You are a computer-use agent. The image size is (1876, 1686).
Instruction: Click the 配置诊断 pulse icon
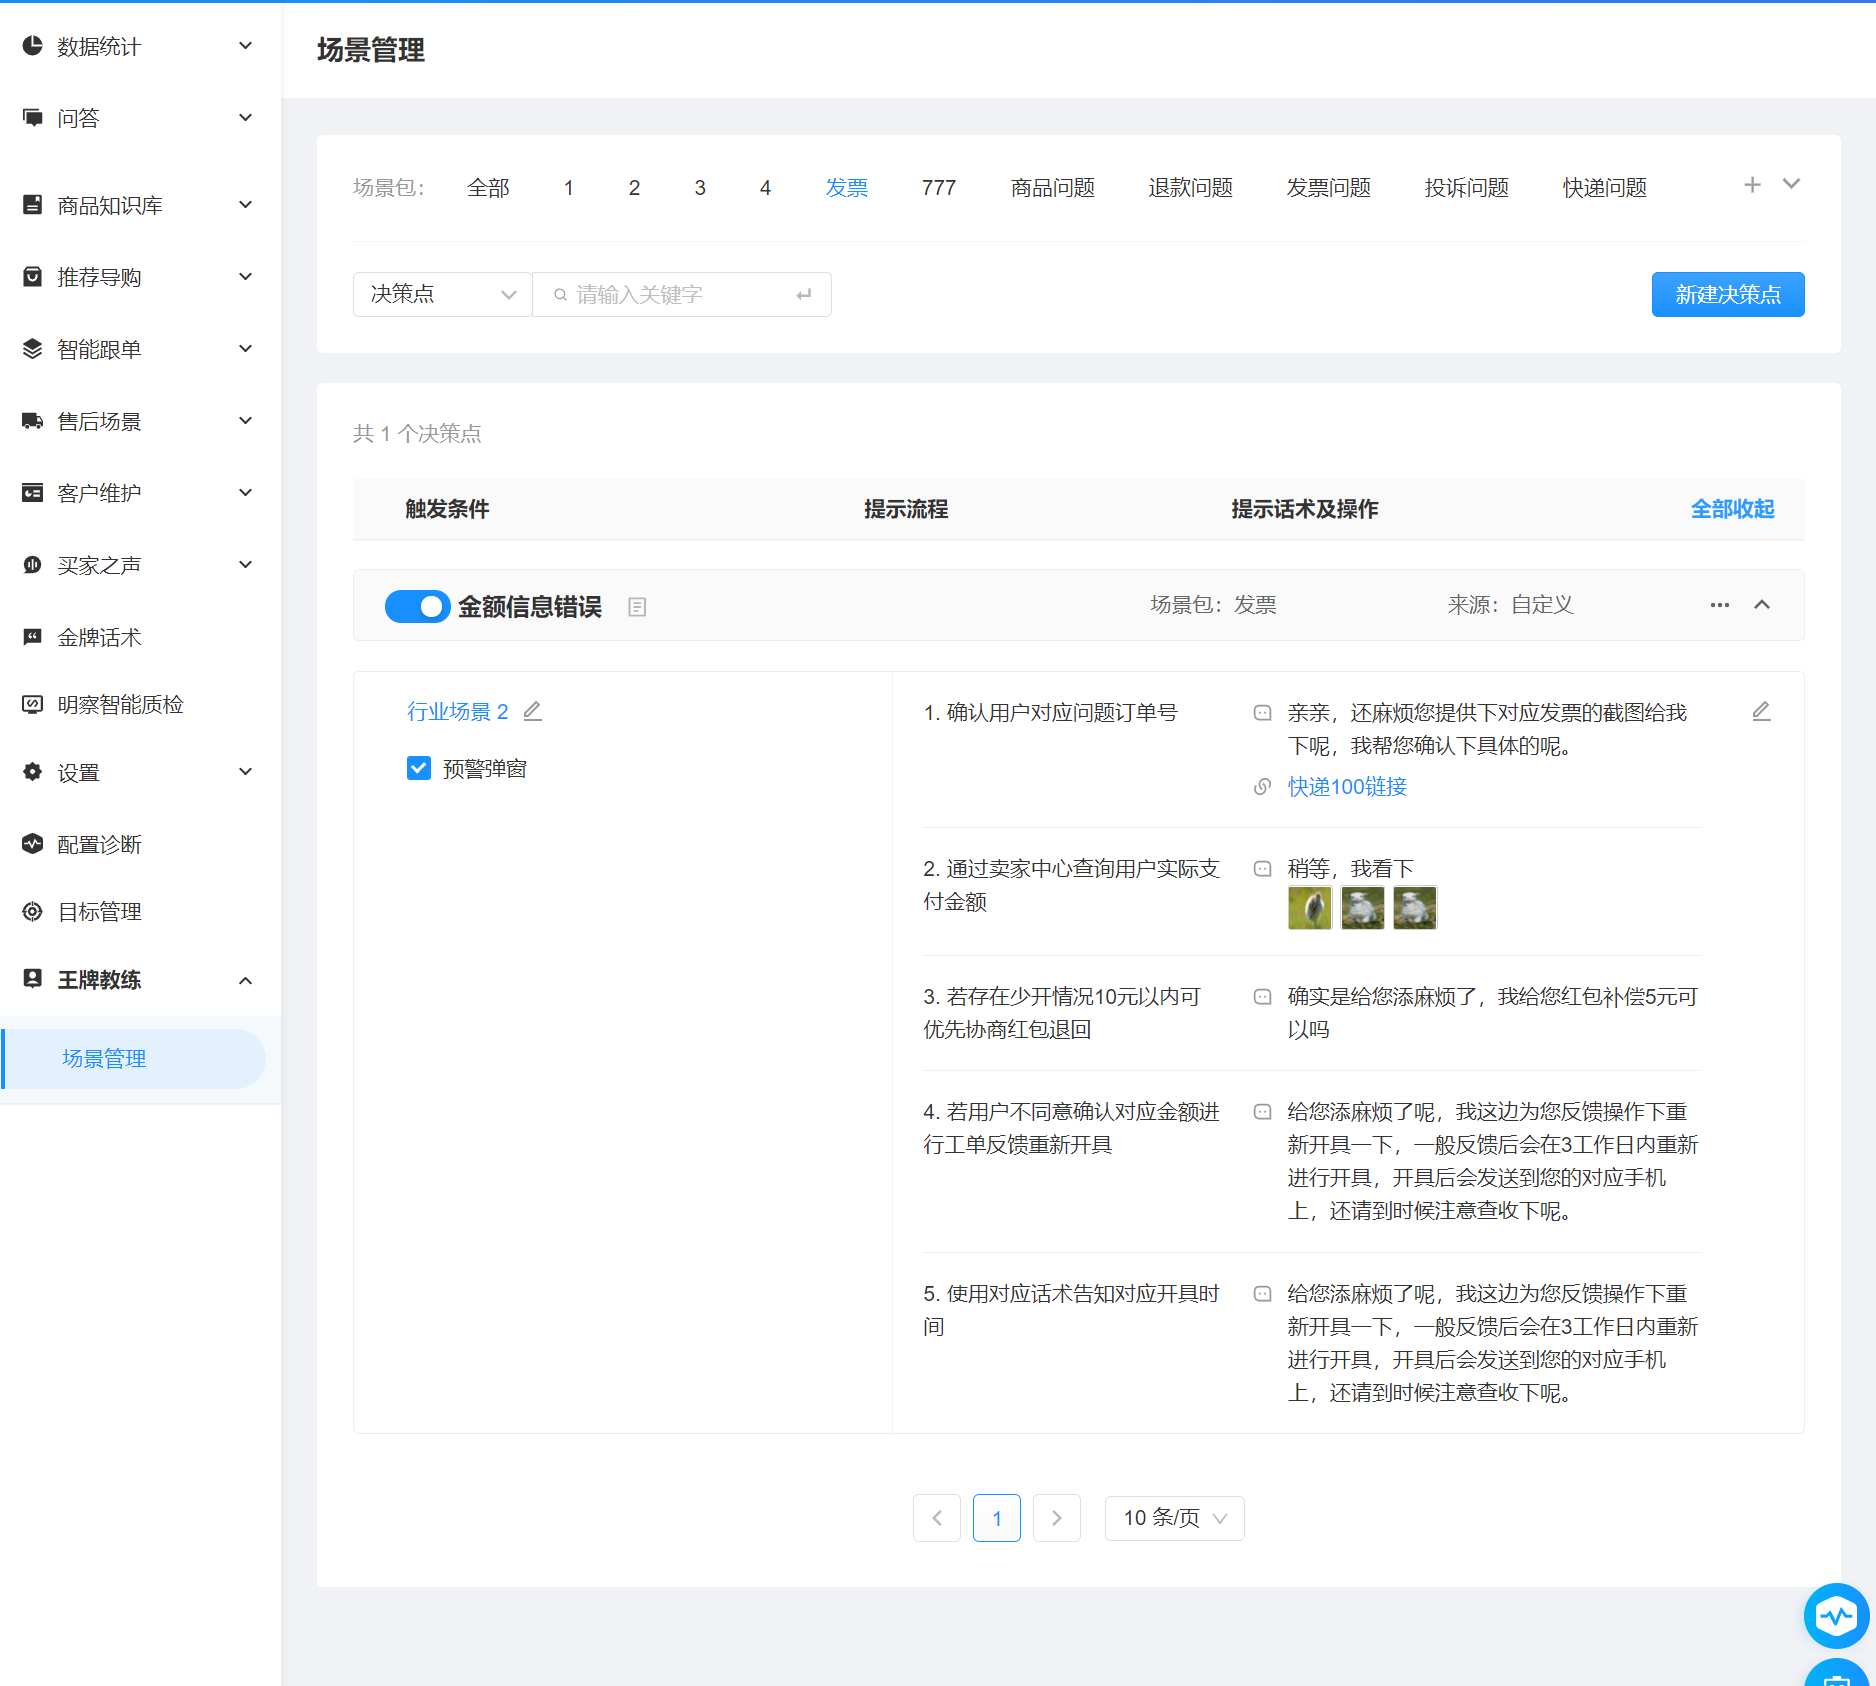(x=33, y=844)
